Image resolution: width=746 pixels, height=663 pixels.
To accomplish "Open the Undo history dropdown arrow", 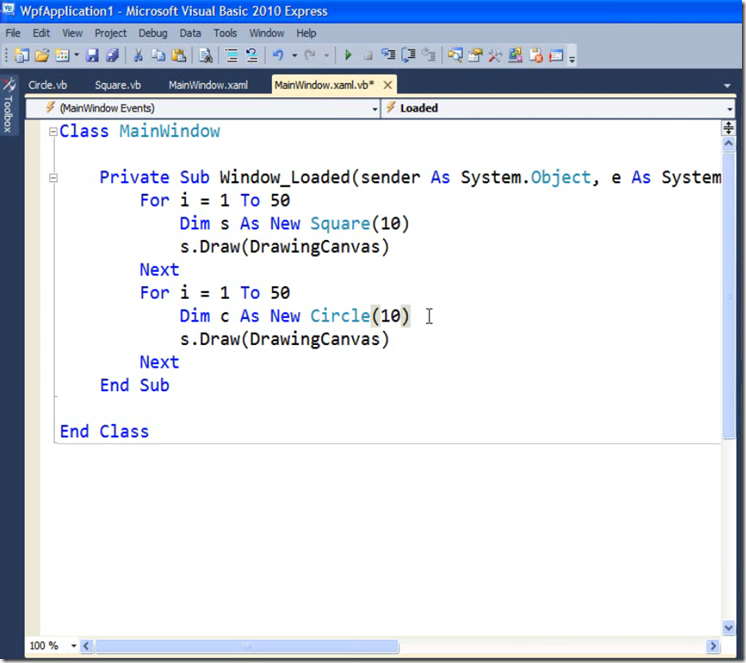I will [x=294, y=56].
